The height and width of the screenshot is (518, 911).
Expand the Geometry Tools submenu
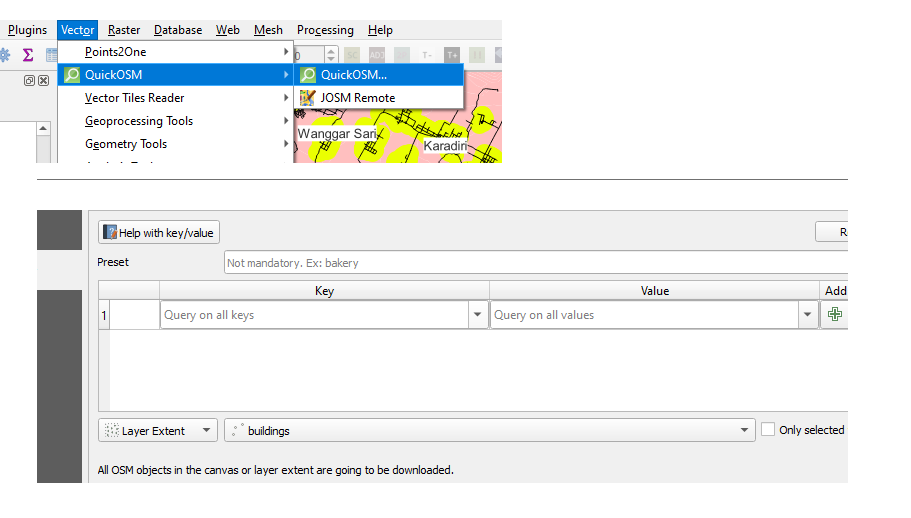(x=175, y=143)
